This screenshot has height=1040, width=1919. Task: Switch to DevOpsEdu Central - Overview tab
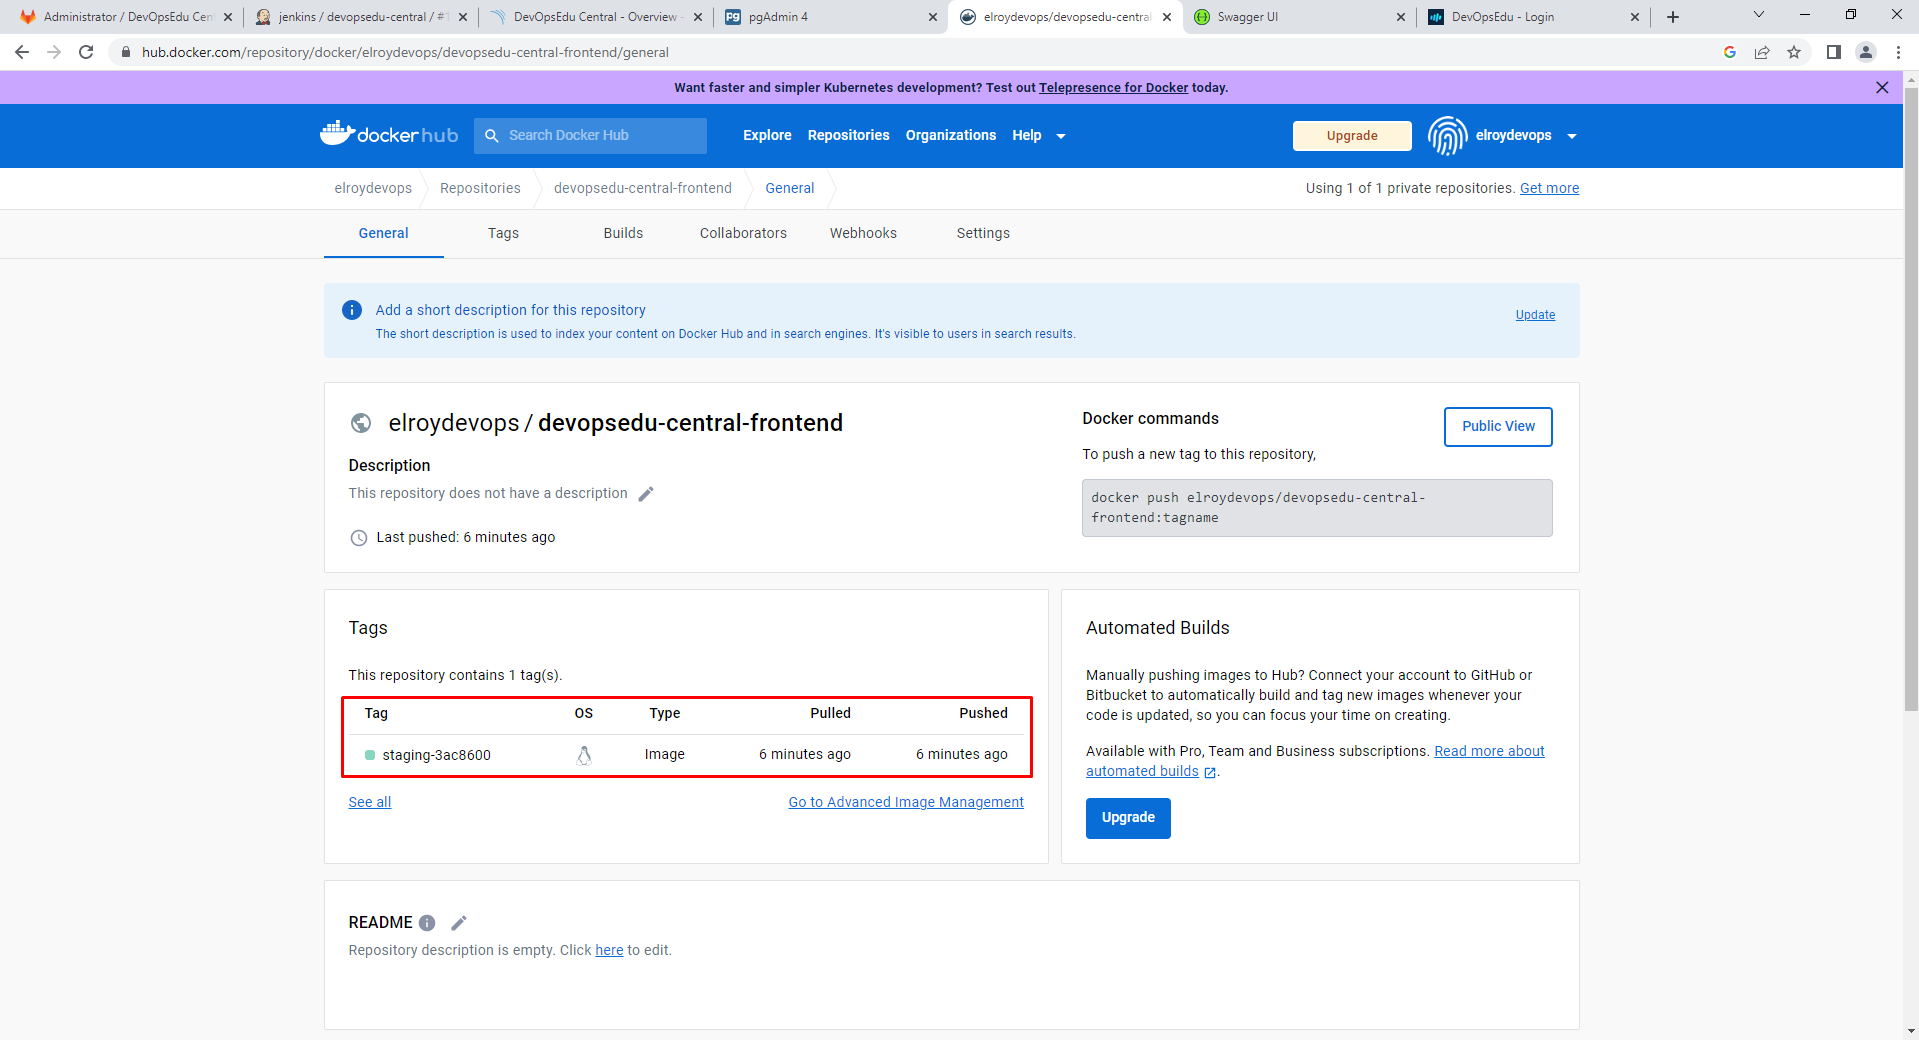click(x=595, y=17)
